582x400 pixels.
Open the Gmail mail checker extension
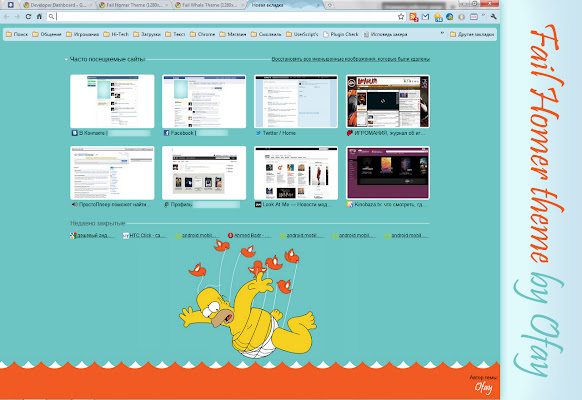425,17
